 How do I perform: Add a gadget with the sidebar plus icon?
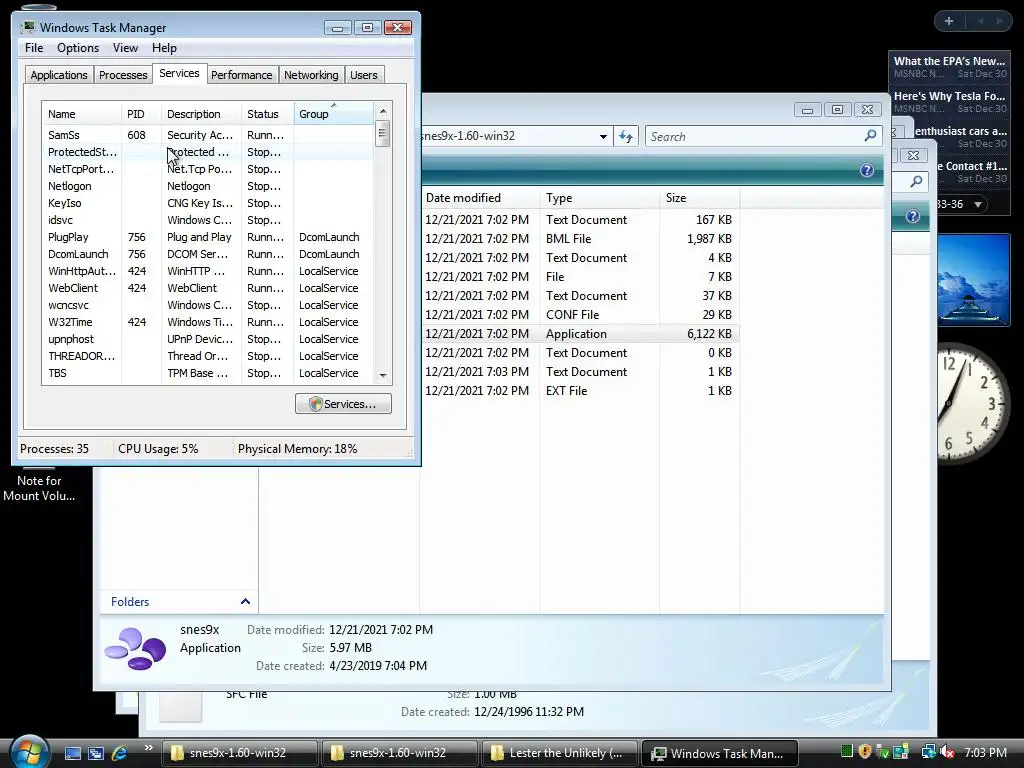[948, 22]
